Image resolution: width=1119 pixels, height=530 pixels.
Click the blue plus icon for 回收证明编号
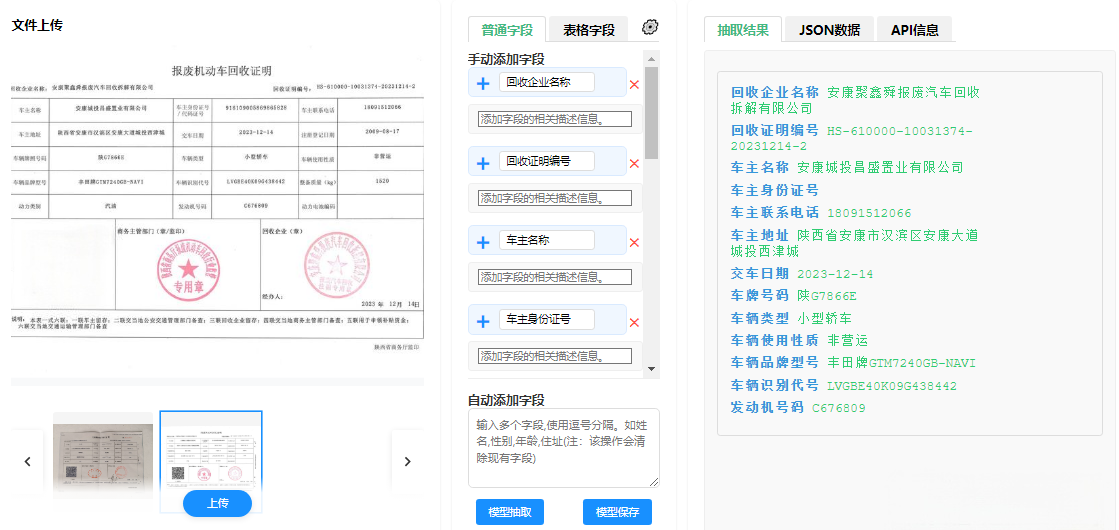tap(483, 163)
